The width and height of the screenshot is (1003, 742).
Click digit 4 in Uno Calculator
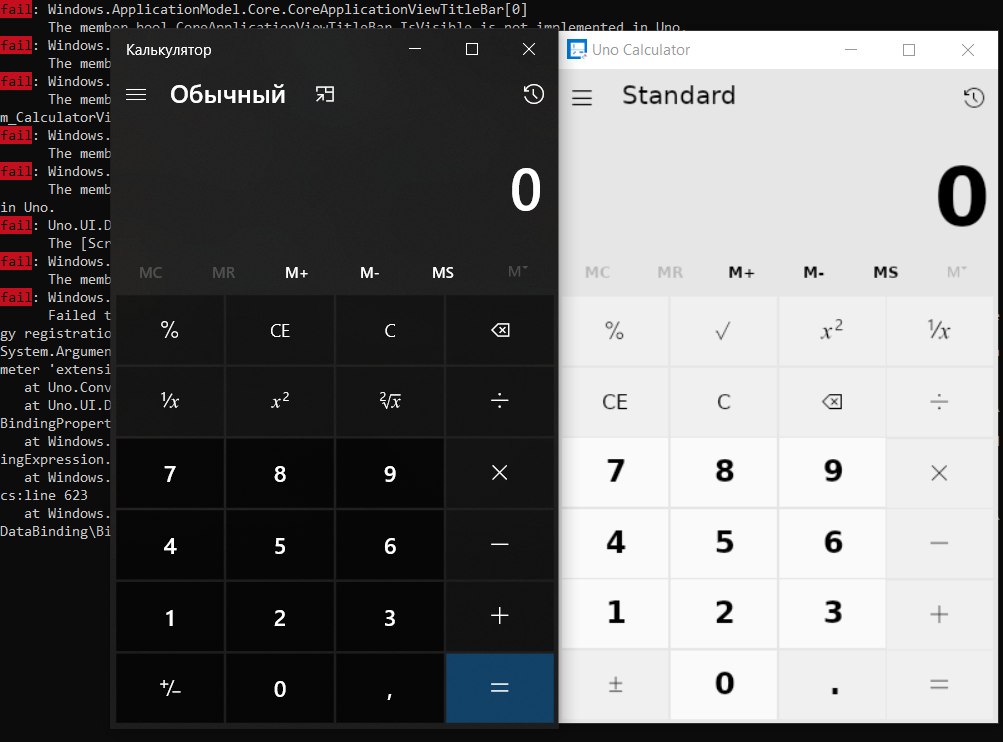(x=615, y=542)
